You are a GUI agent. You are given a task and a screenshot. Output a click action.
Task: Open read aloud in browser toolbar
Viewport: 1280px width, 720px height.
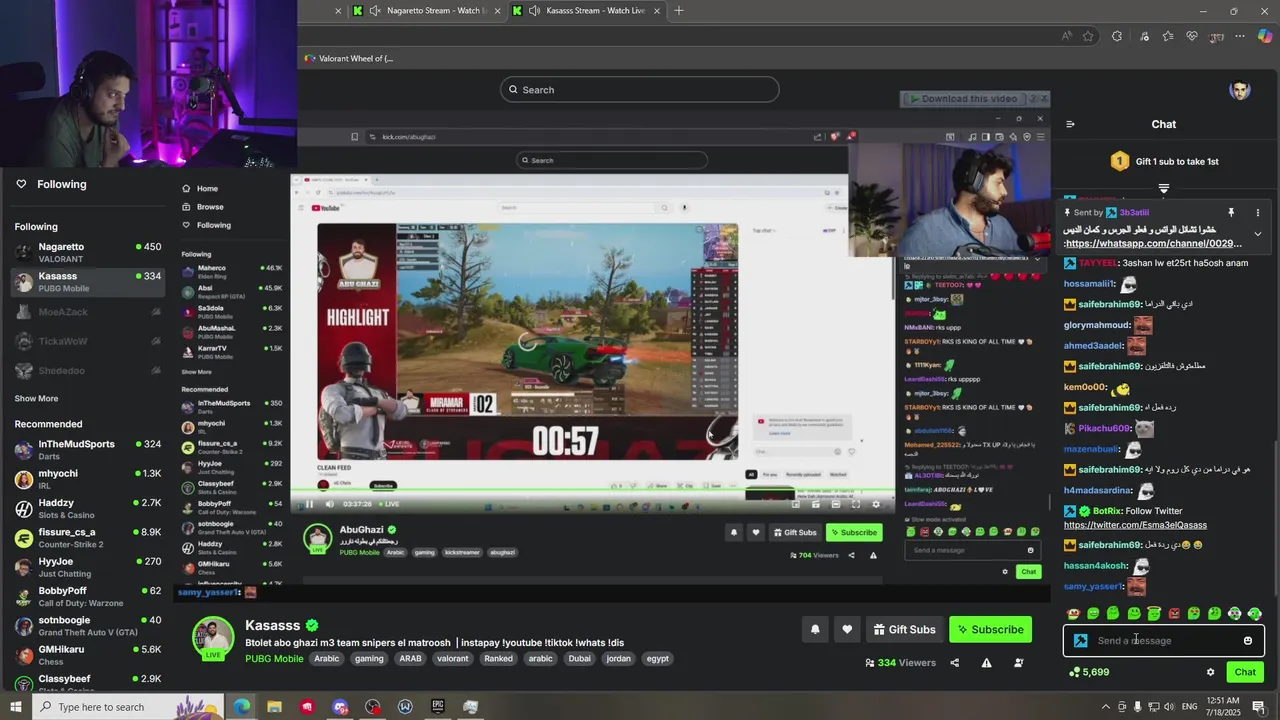point(1067,36)
